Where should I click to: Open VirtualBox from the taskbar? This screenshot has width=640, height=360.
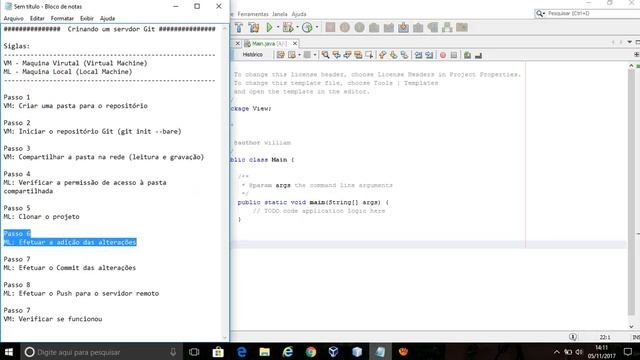click(333, 351)
